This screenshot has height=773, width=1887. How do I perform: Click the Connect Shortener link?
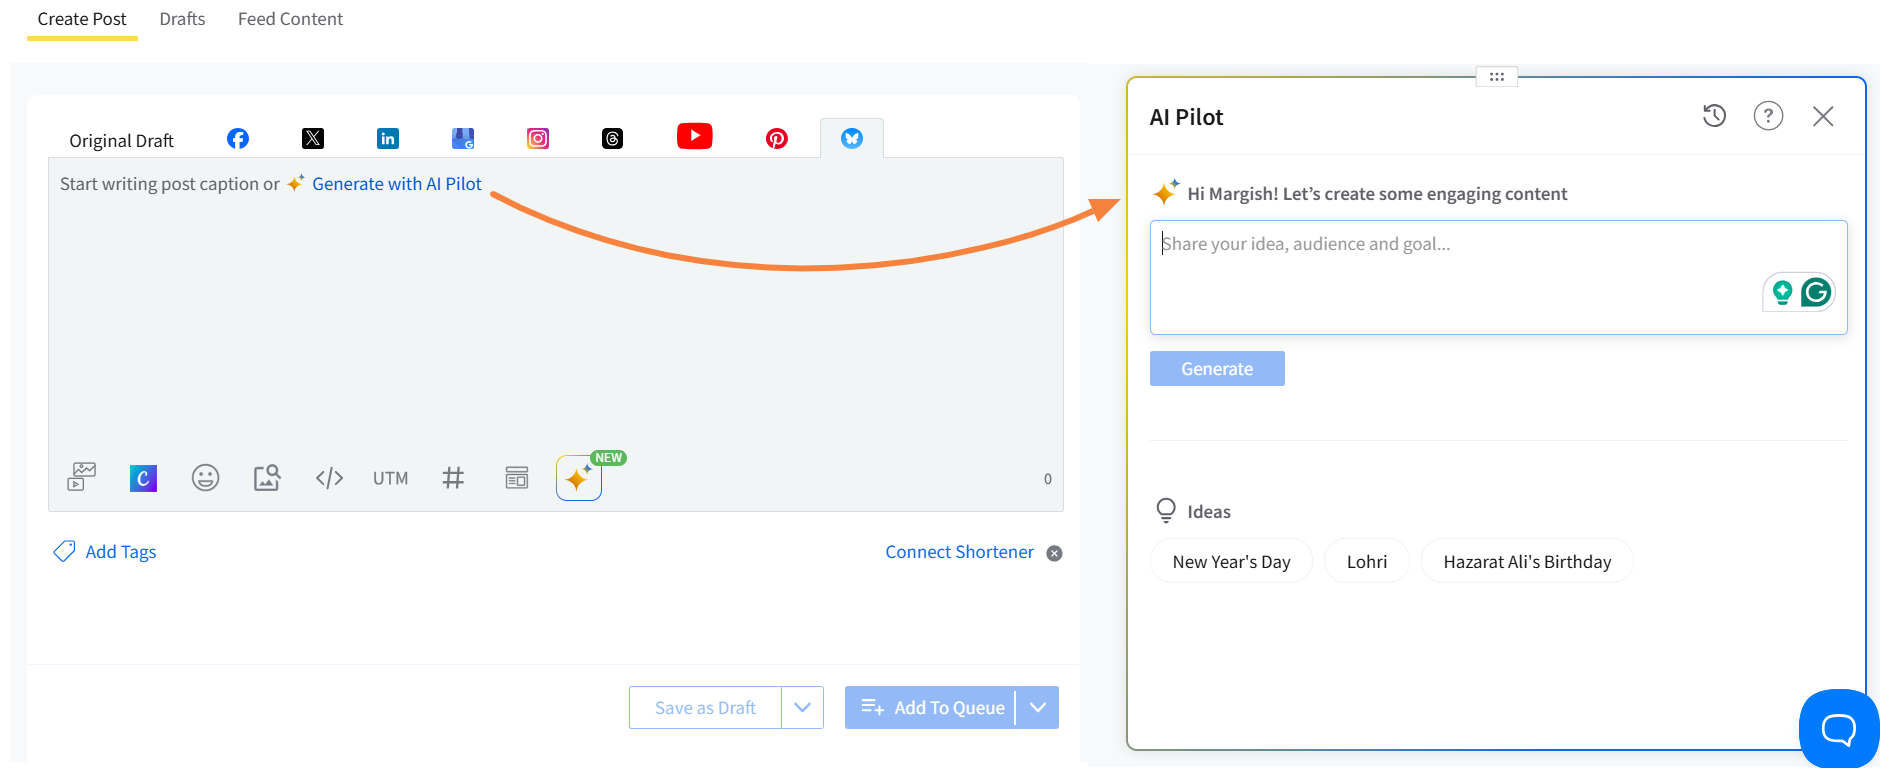(959, 552)
